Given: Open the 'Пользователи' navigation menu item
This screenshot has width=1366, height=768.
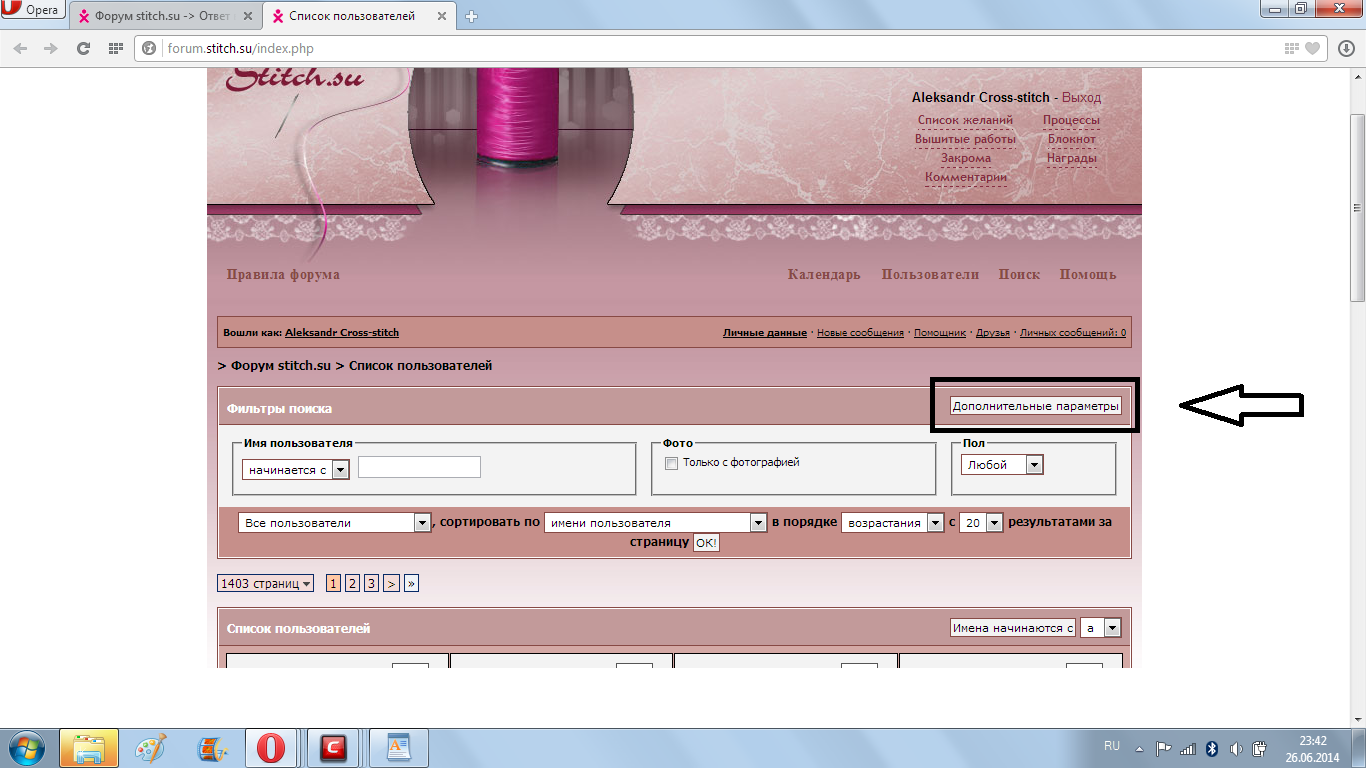Looking at the screenshot, I should pos(930,275).
